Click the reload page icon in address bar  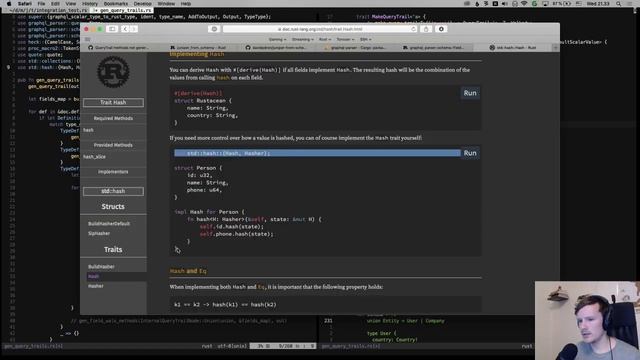coord(413,29)
